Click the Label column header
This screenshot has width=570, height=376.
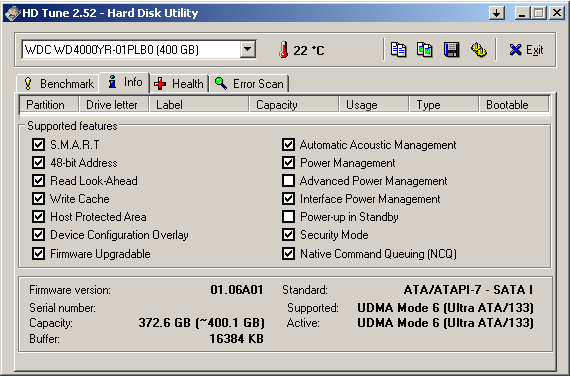tap(199, 105)
